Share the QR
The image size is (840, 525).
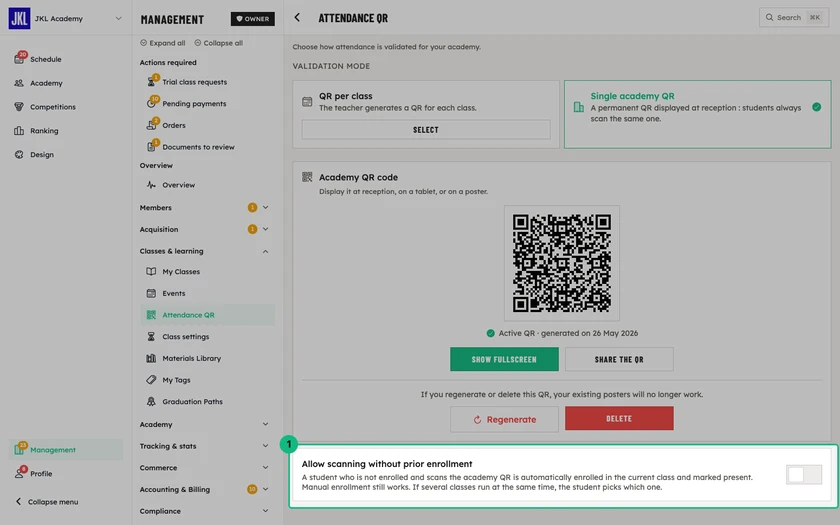pyautogui.click(x=619, y=359)
